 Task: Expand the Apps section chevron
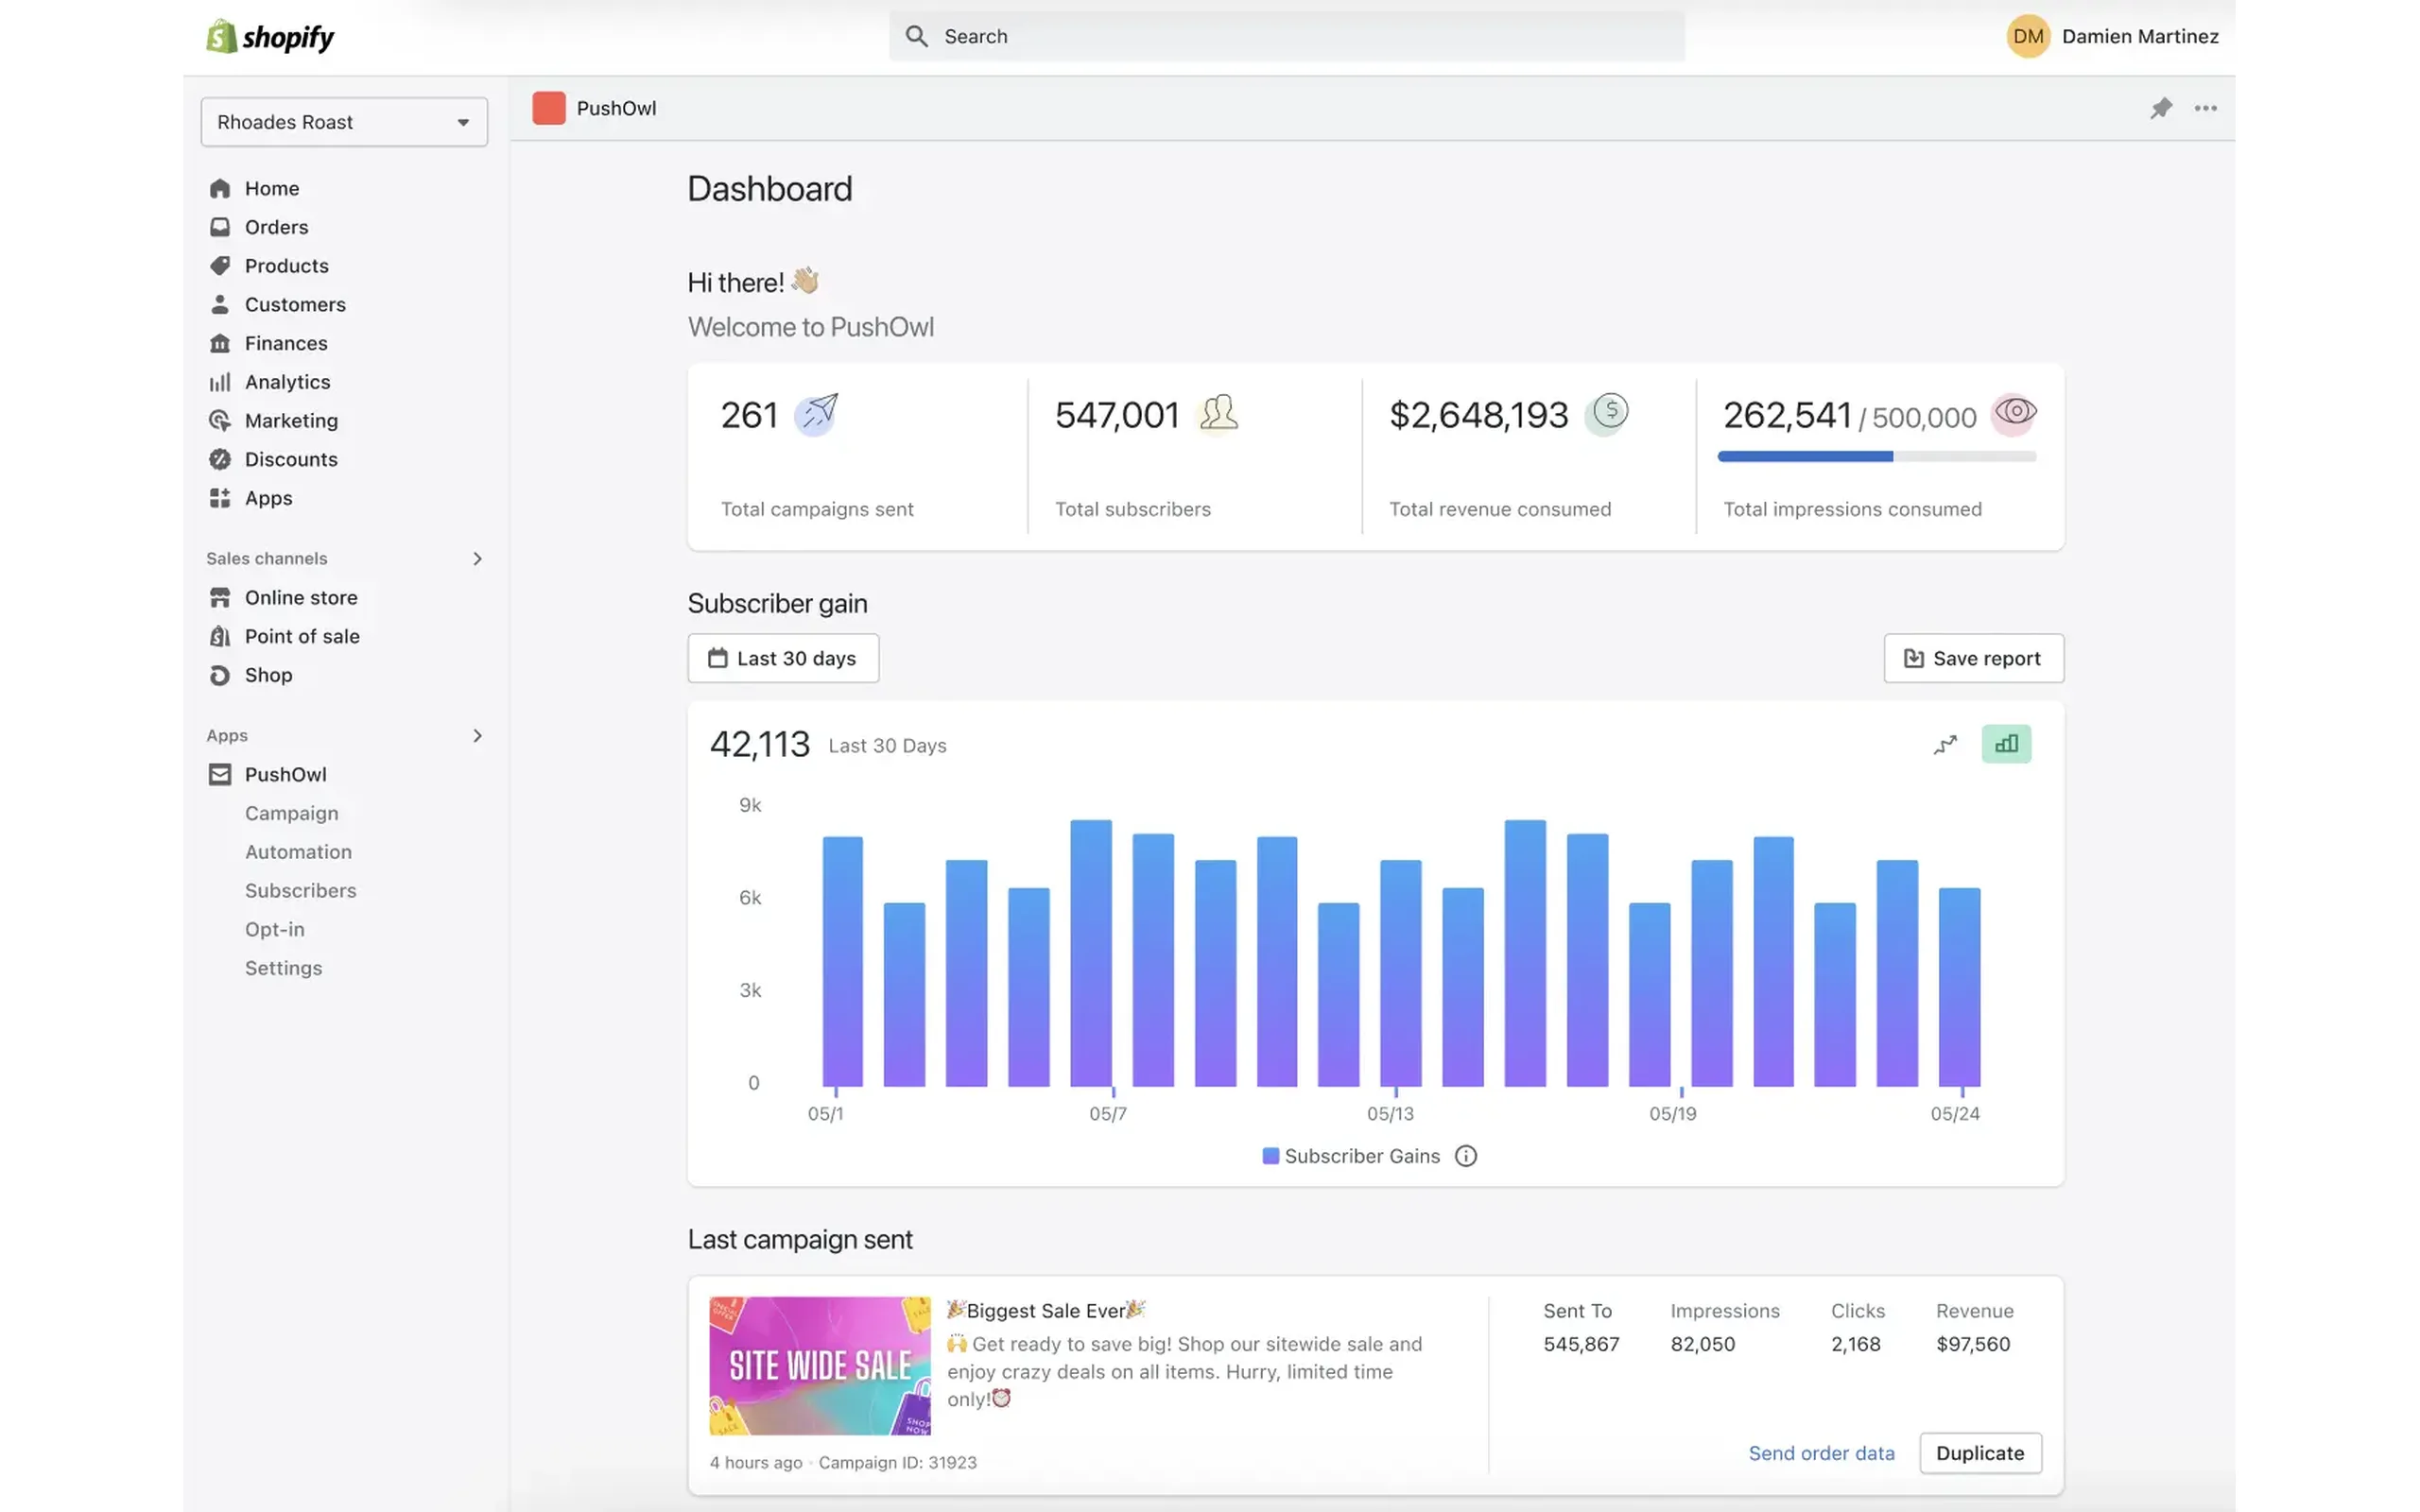(477, 736)
